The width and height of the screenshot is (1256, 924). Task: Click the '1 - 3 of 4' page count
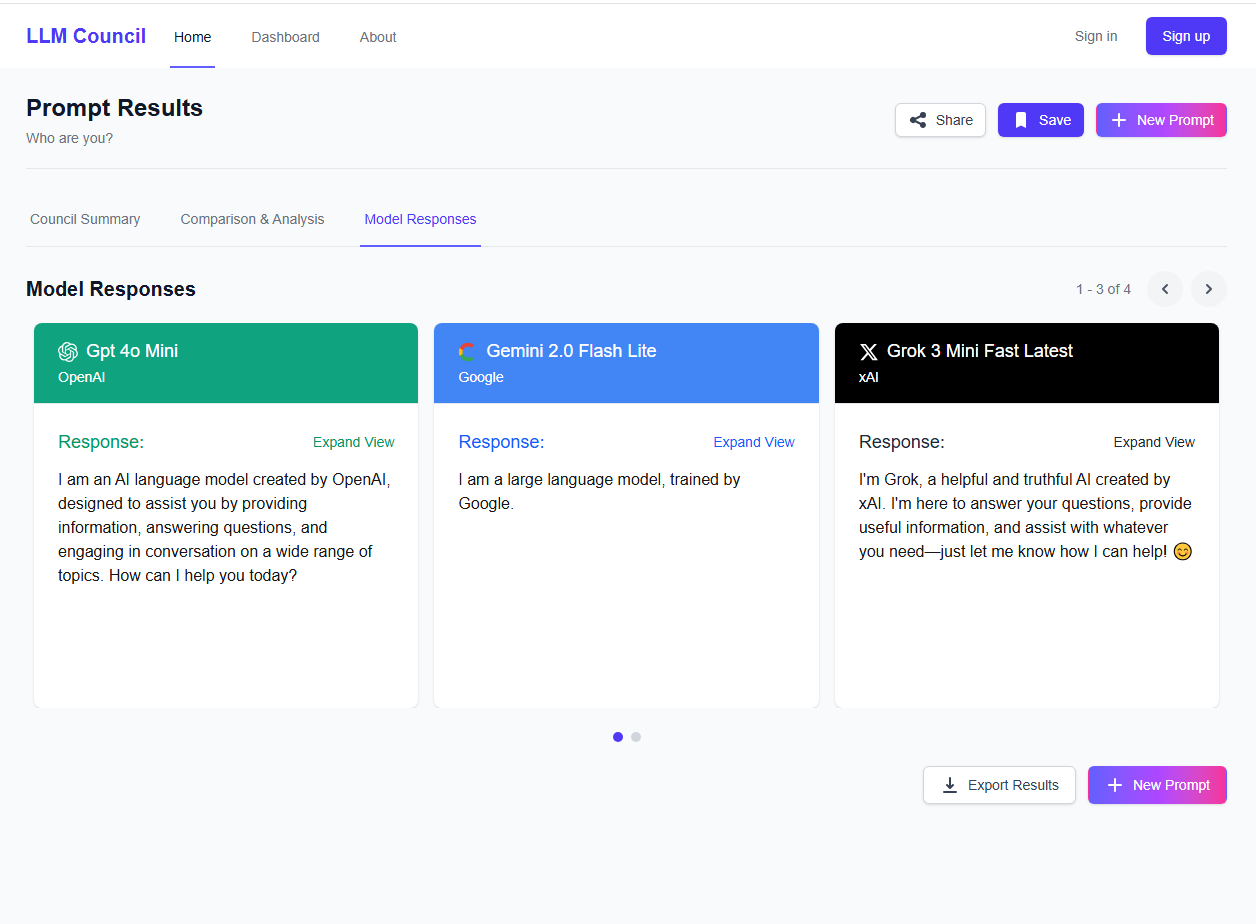[1103, 289]
